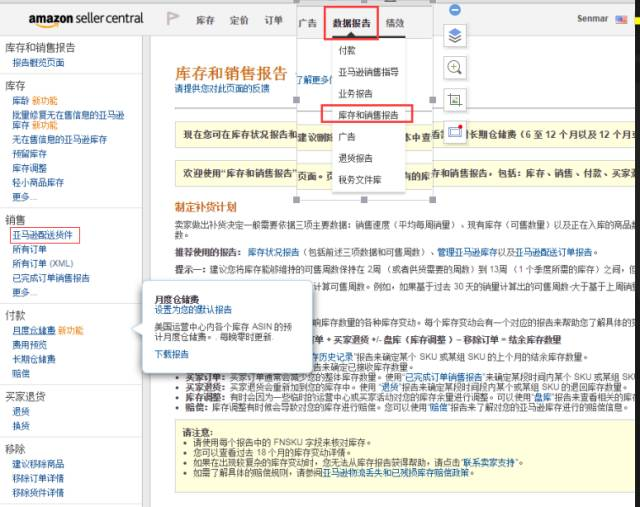
Task: Open 月度仓储费 under 付款 in sidebar
Action: [x=34, y=331]
